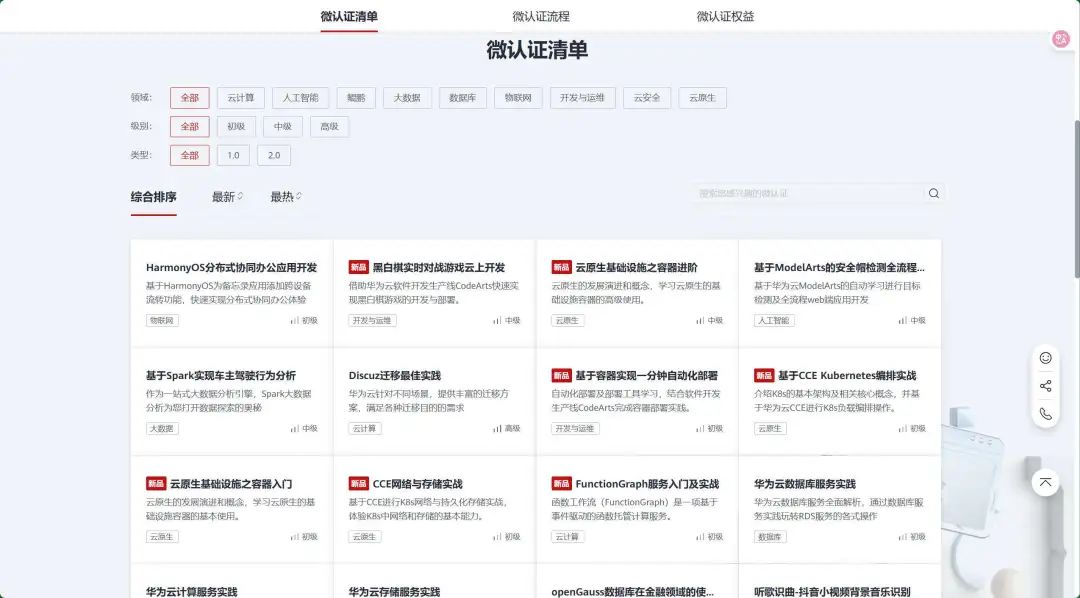Select the 综合排序 sorting tab
The width and height of the screenshot is (1080, 598).
[154, 197]
